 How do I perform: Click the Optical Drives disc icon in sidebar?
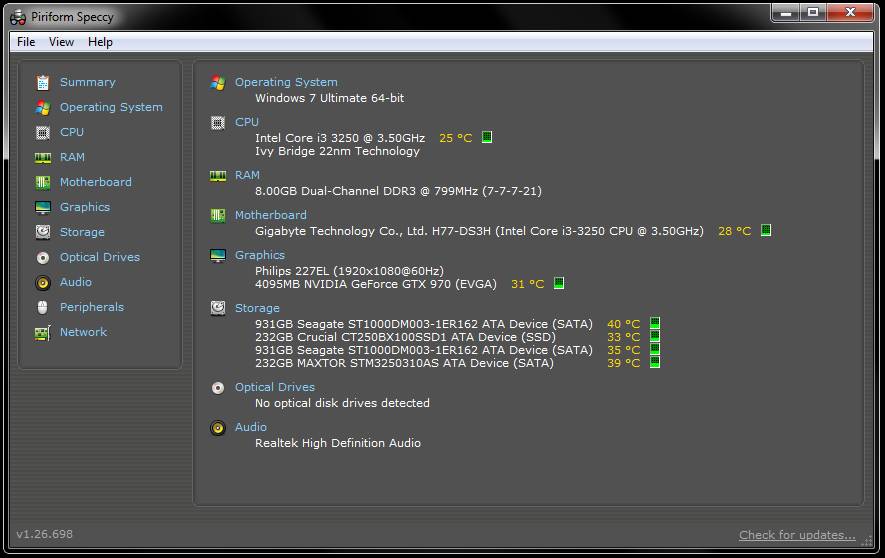43,258
